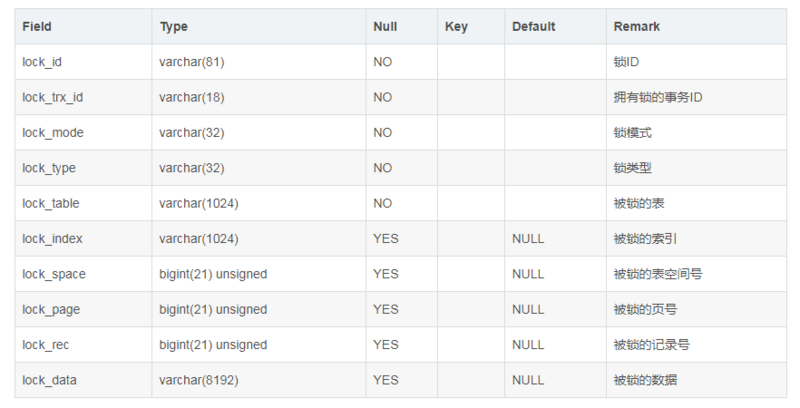Click the "Field" column header
The height and width of the screenshot is (408, 800).
(37, 27)
